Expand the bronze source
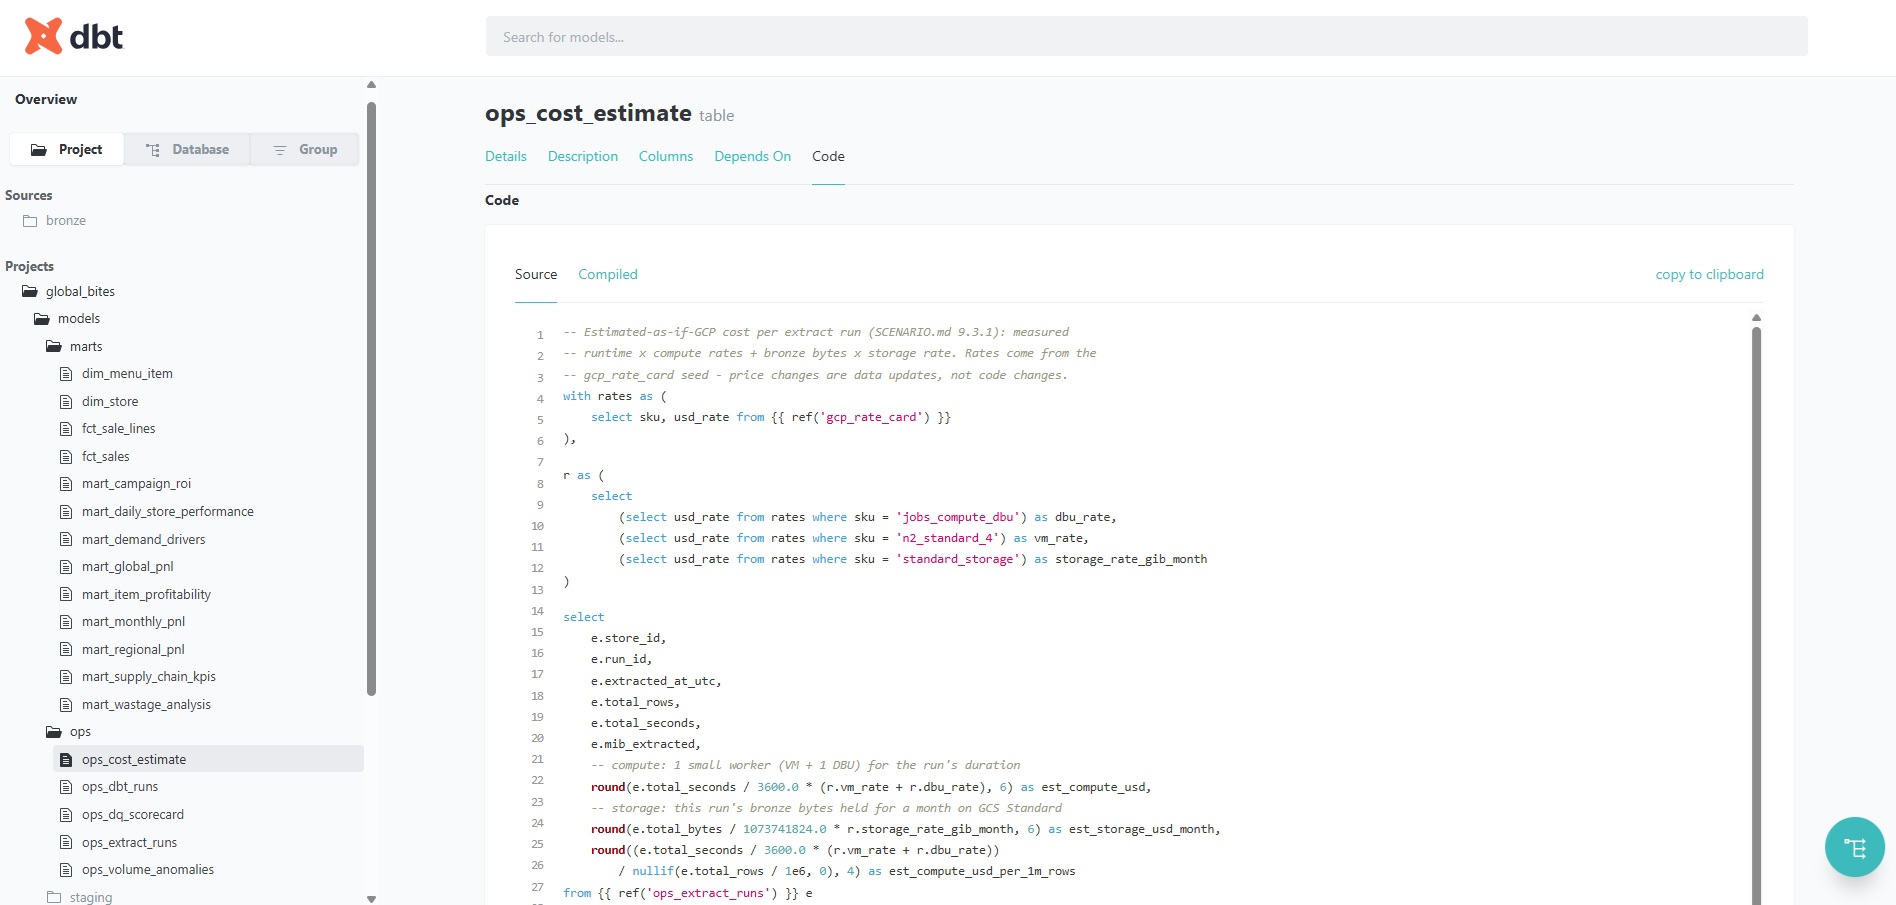Image resolution: width=1896 pixels, height=905 pixels. (66, 221)
